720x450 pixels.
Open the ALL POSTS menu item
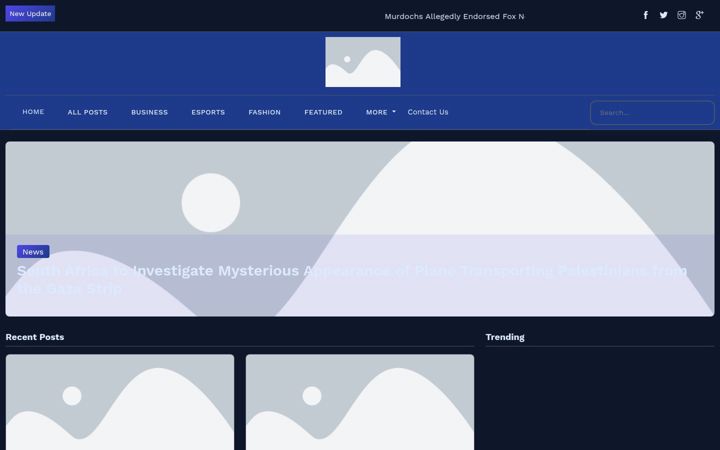click(x=88, y=112)
